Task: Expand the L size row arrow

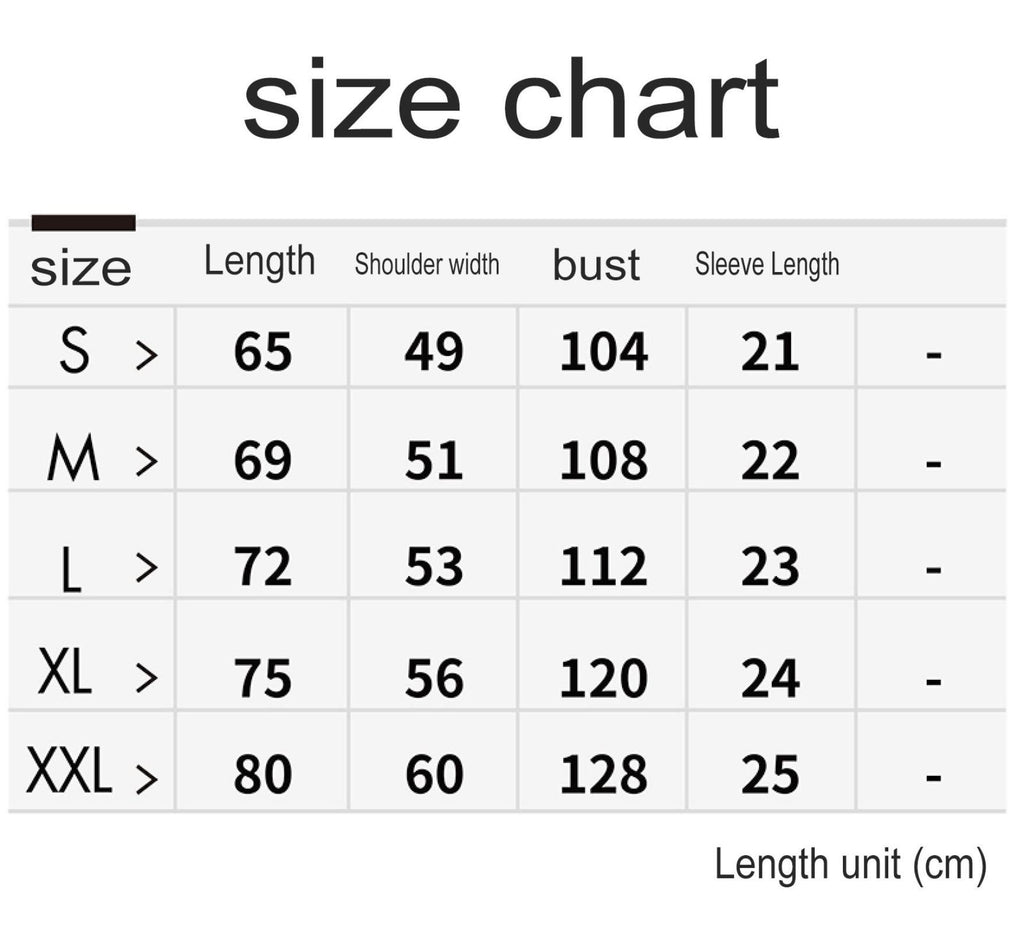Action: pos(147,568)
